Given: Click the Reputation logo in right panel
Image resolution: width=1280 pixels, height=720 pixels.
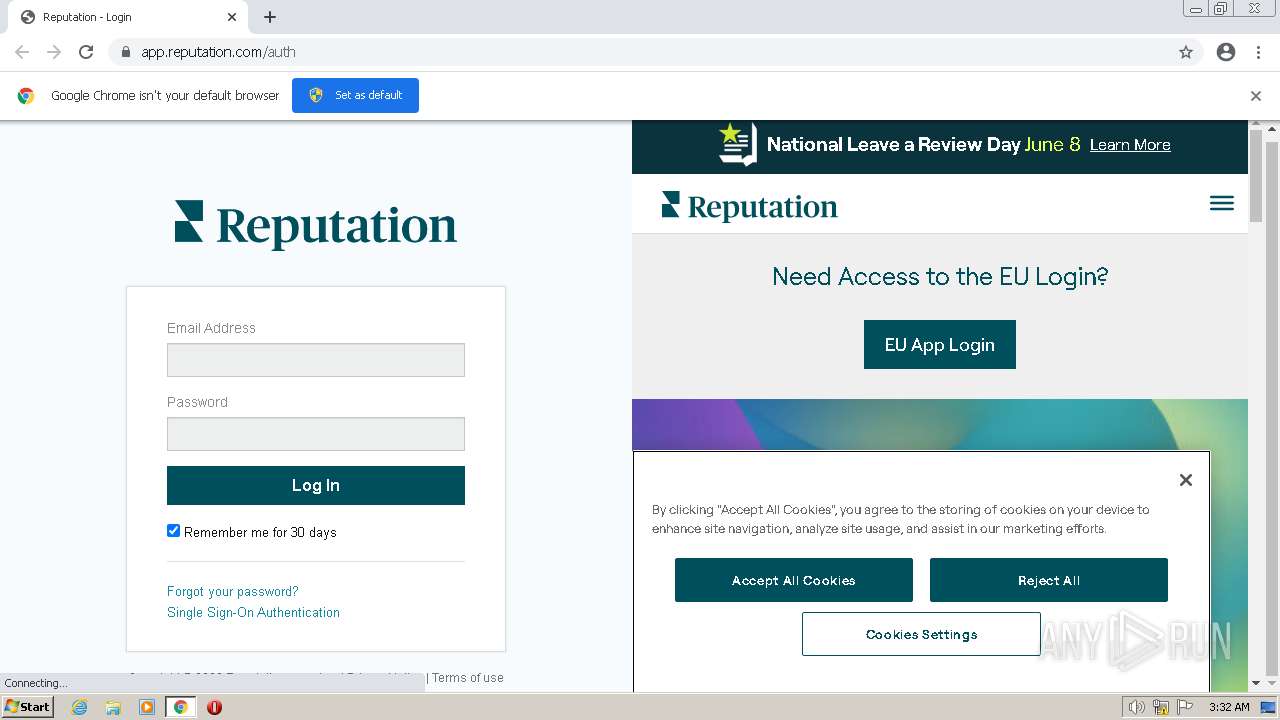Looking at the screenshot, I should tap(749, 206).
